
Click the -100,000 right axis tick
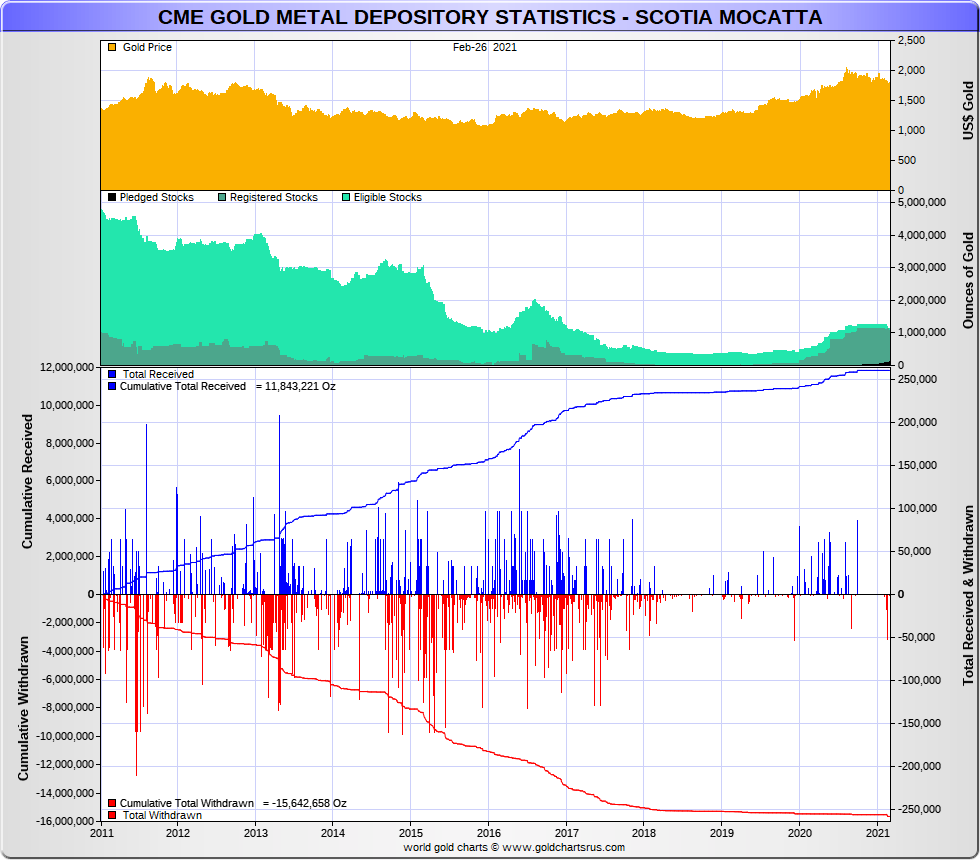[x=919, y=680]
